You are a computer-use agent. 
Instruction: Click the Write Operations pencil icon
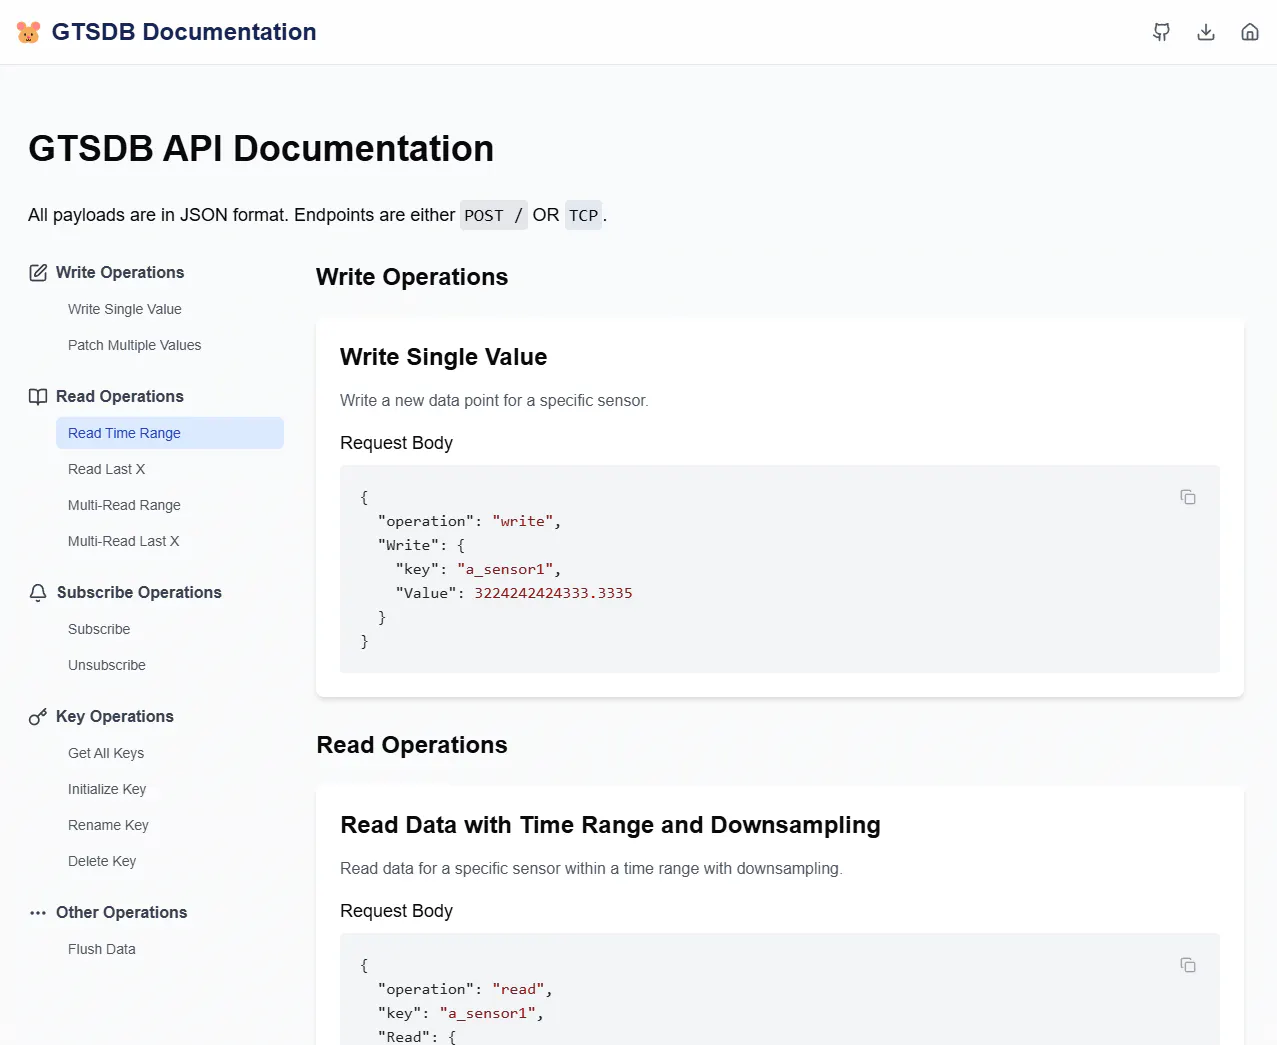click(x=38, y=273)
